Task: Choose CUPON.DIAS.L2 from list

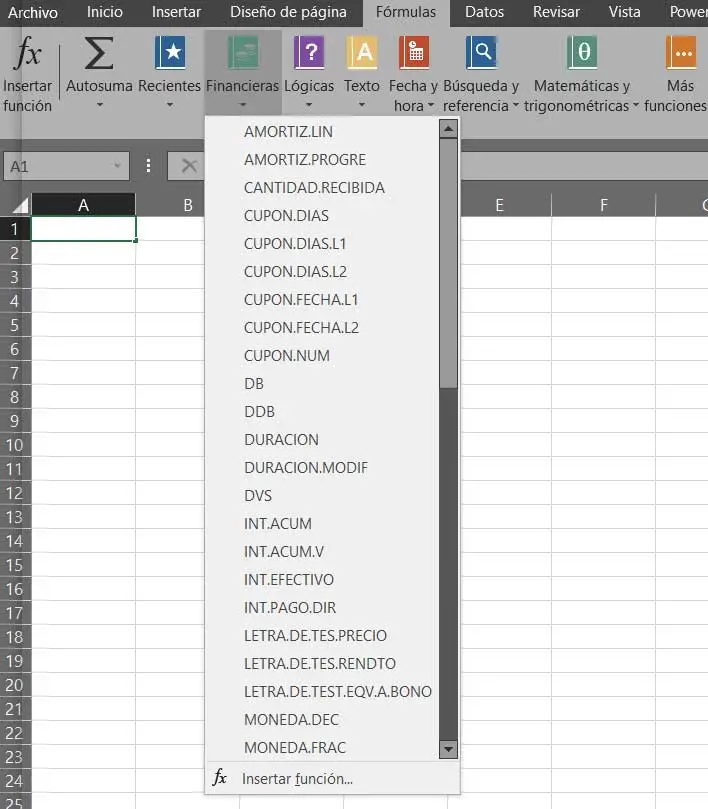Action: (x=322, y=271)
